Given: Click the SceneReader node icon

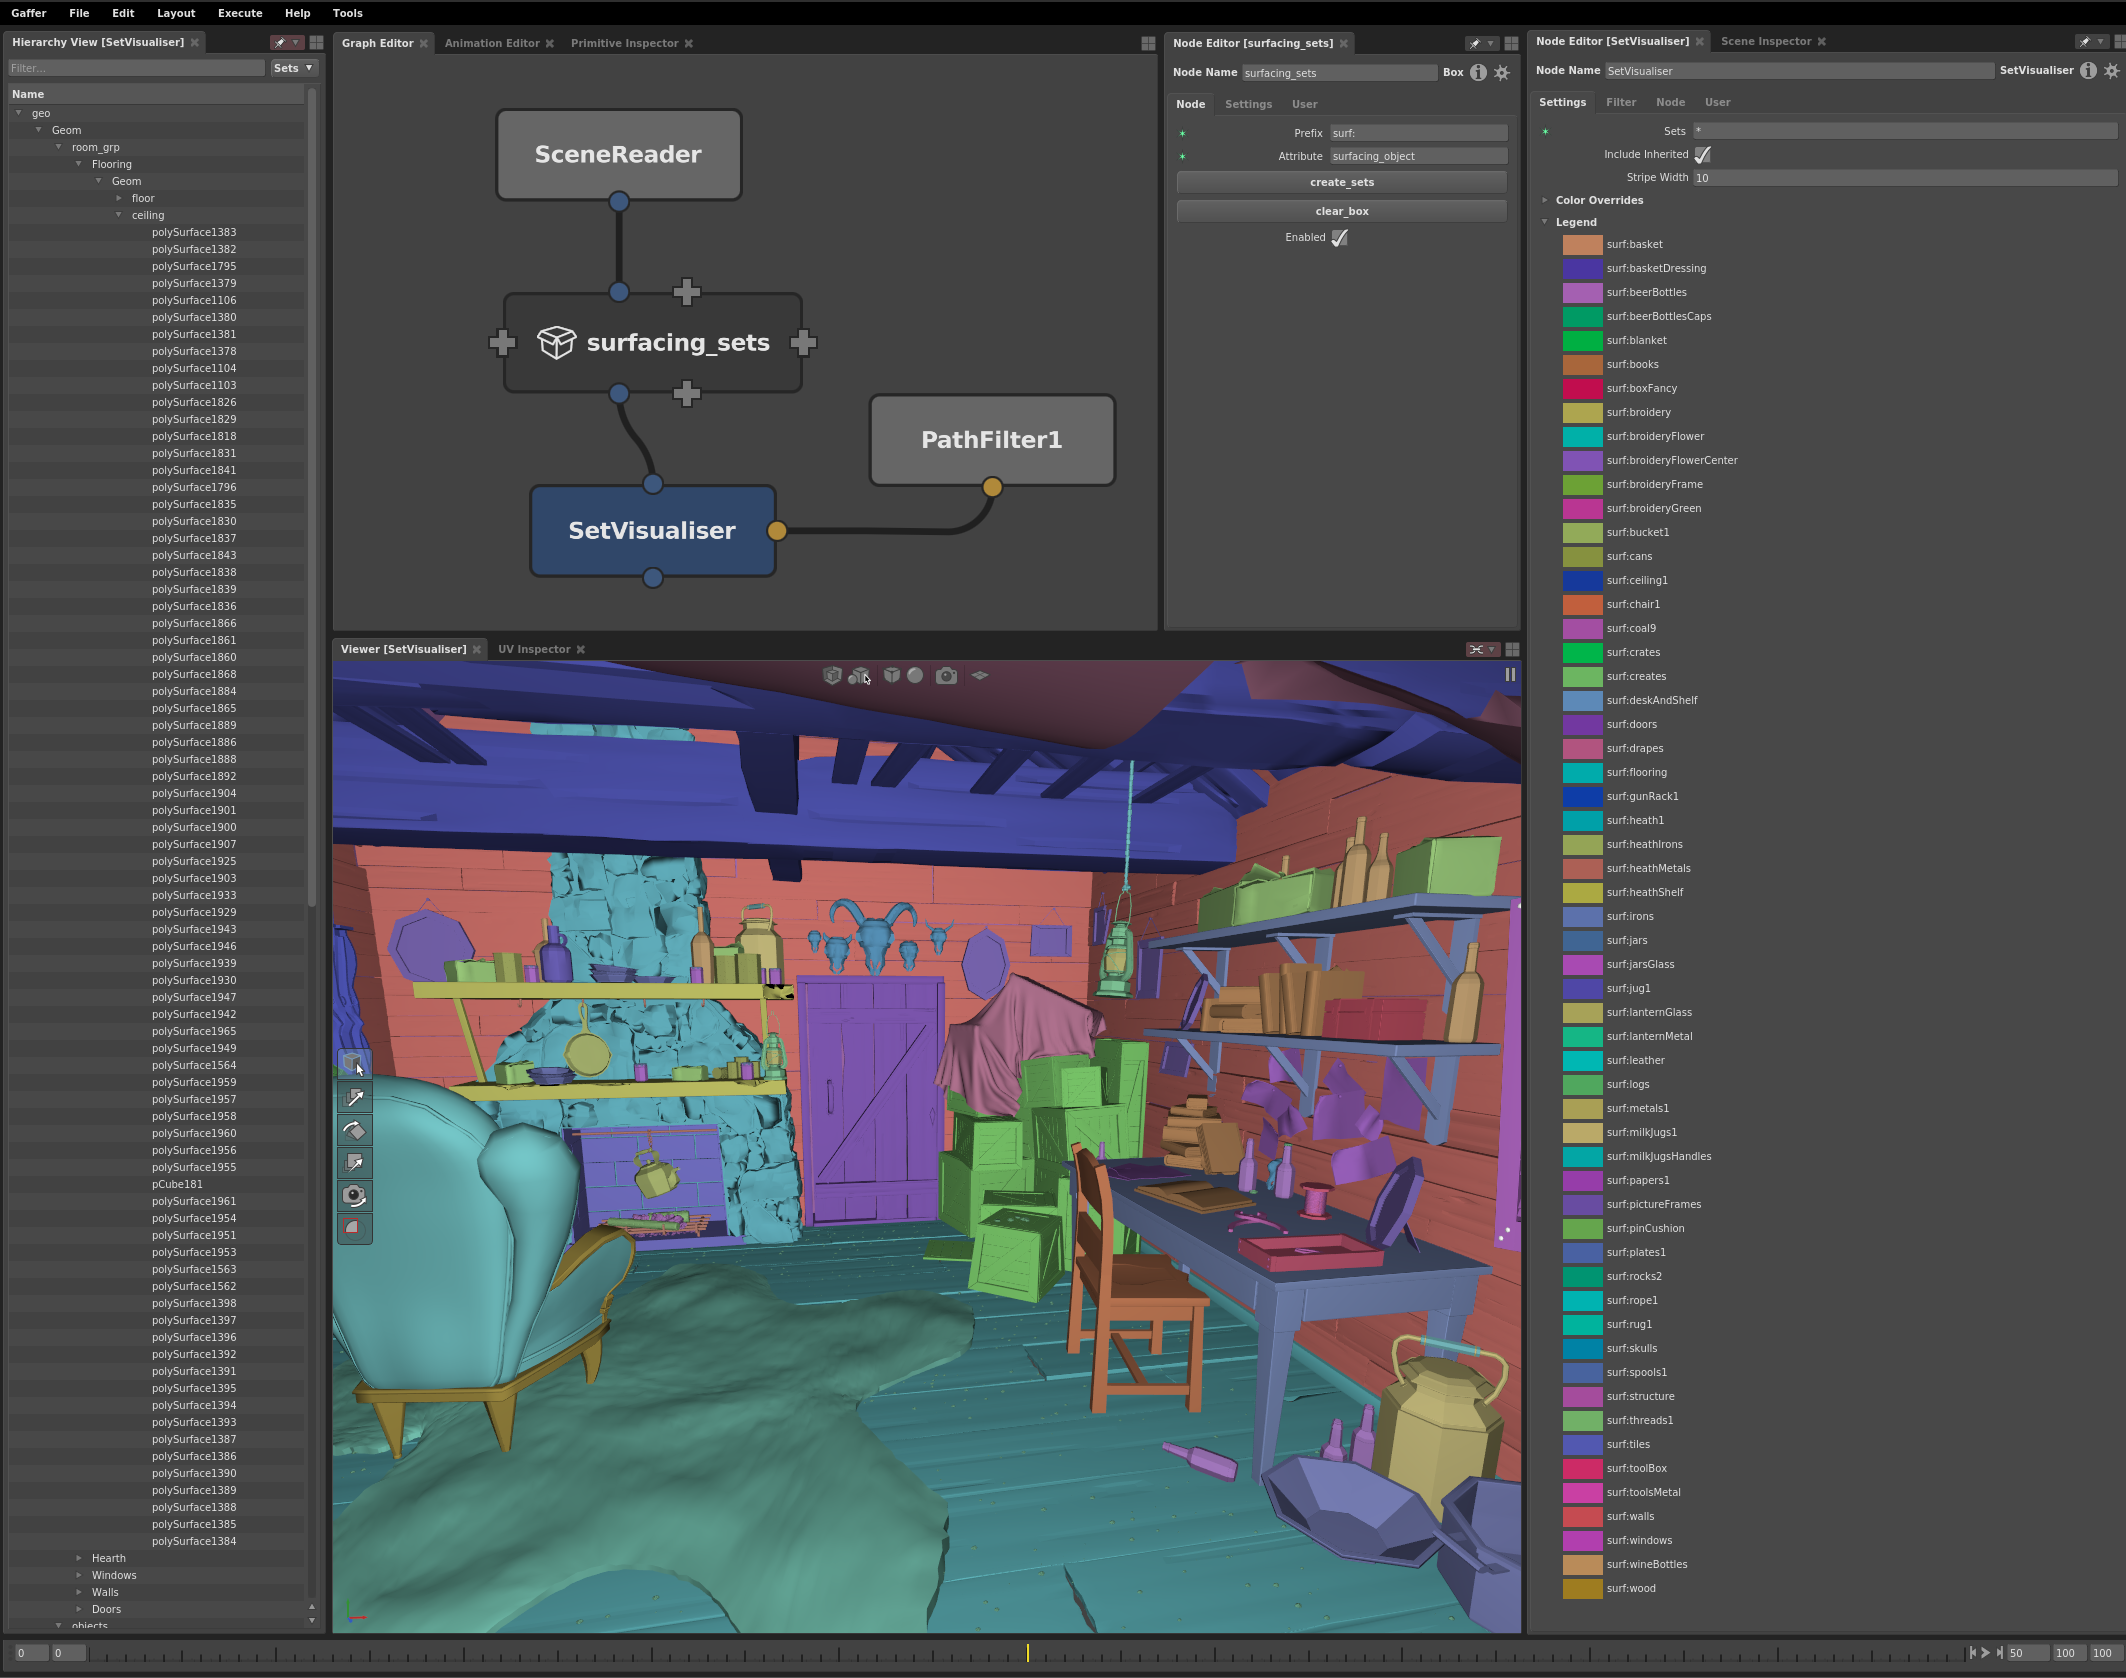Looking at the screenshot, I should pos(618,154).
